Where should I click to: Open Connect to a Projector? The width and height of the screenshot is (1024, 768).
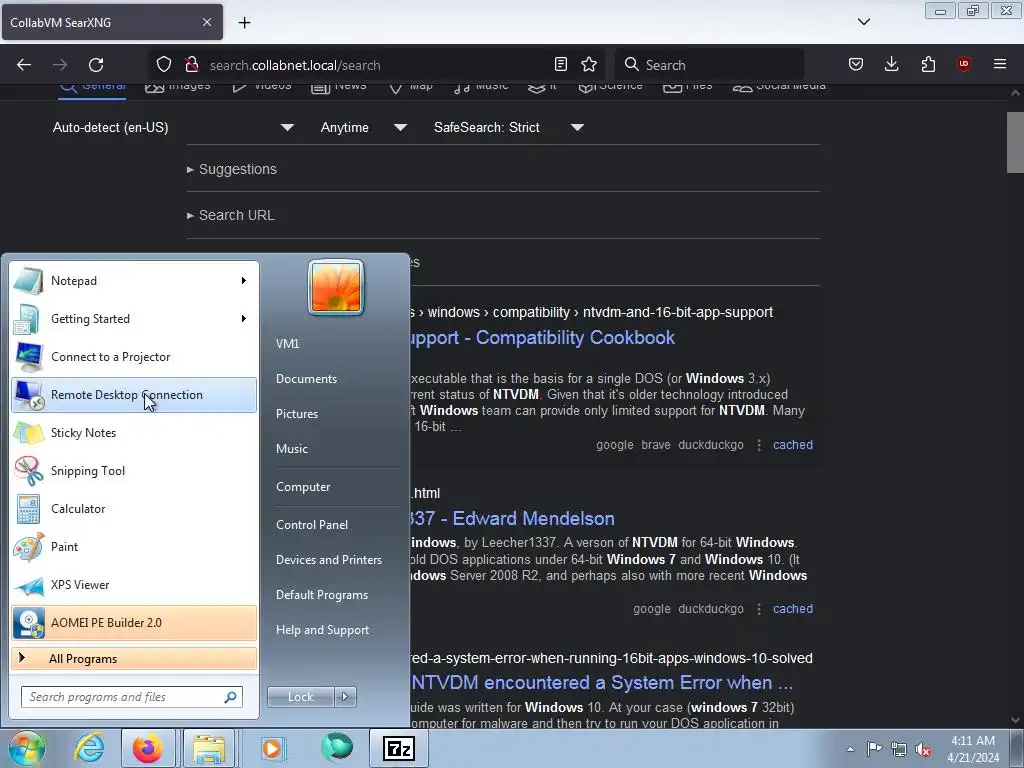(134, 357)
